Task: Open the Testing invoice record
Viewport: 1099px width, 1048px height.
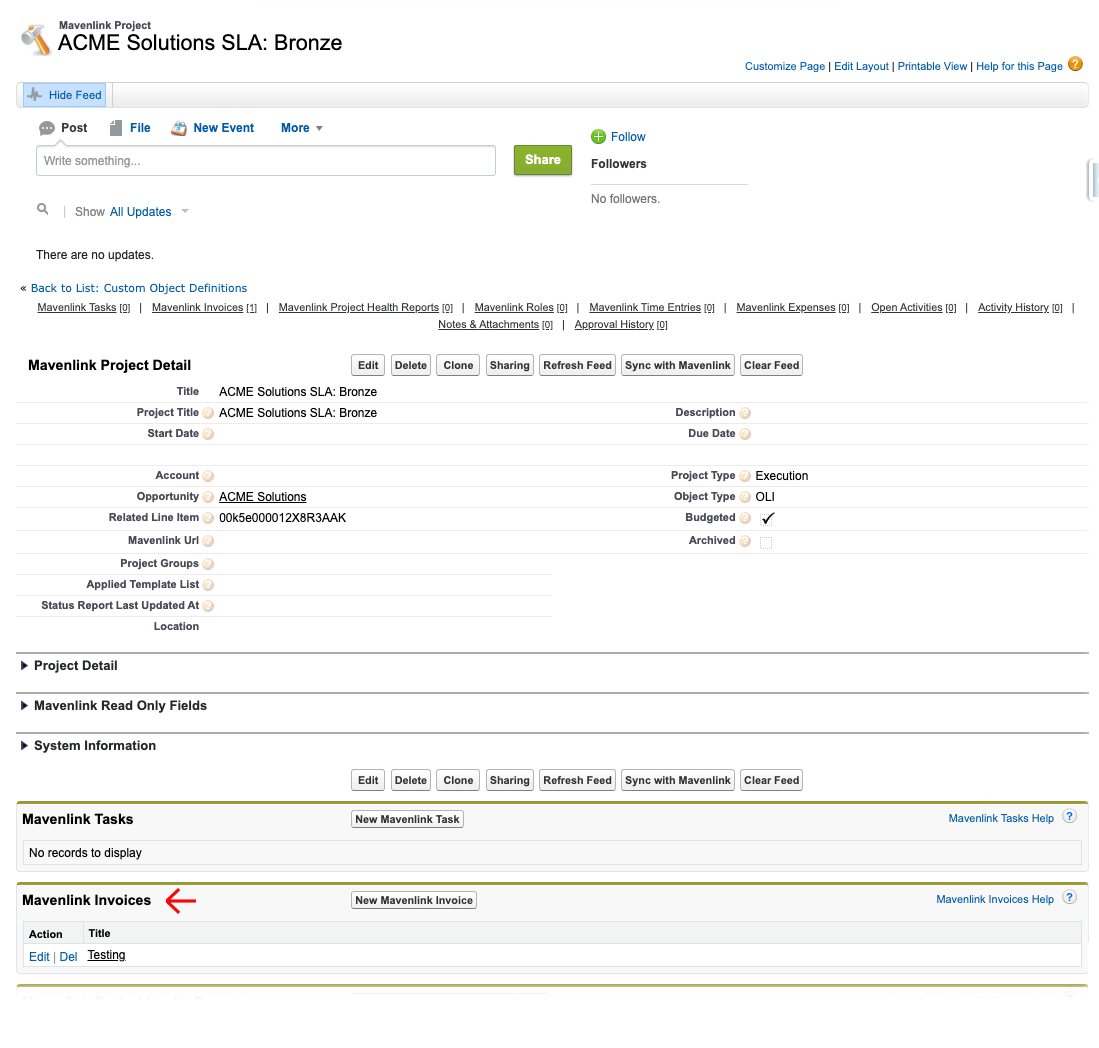Action: (x=107, y=955)
